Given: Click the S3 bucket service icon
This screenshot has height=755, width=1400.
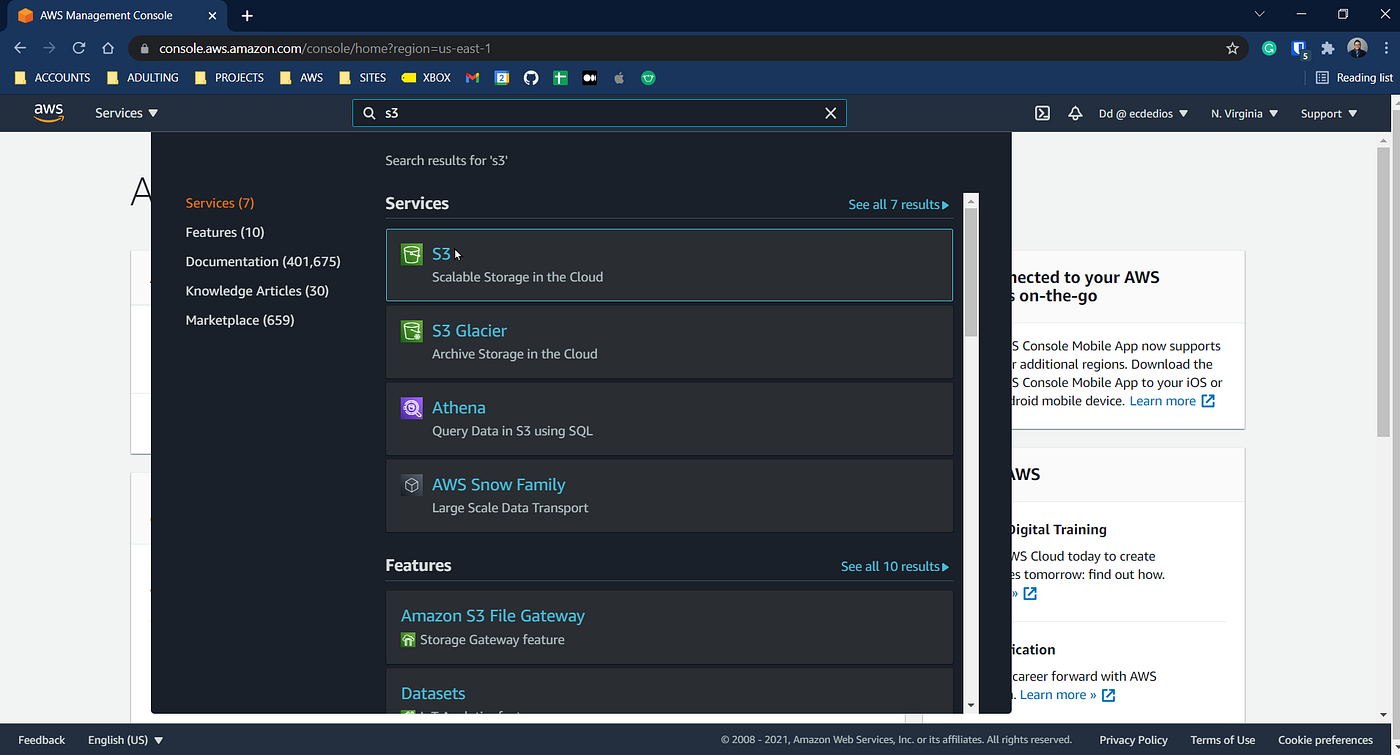Looking at the screenshot, I should [411, 255].
